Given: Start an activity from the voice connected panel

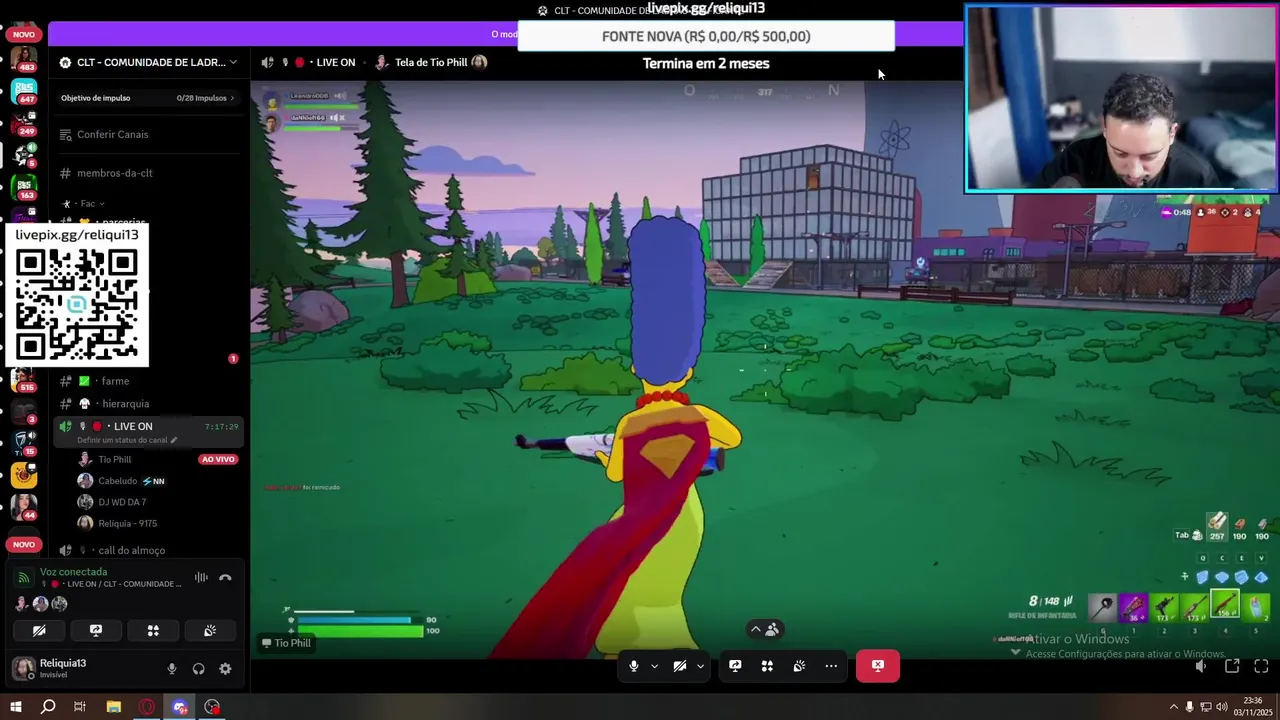Looking at the screenshot, I should [x=153, y=631].
